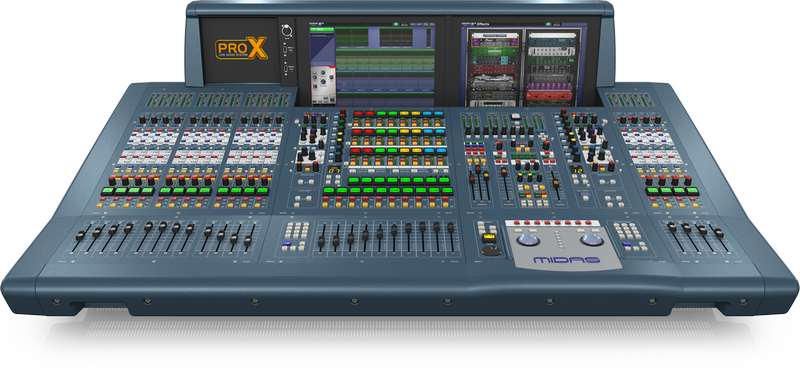Select the orange unit in the right effects rack
The image size is (800, 376).
pyautogui.click(x=550, y=95)
